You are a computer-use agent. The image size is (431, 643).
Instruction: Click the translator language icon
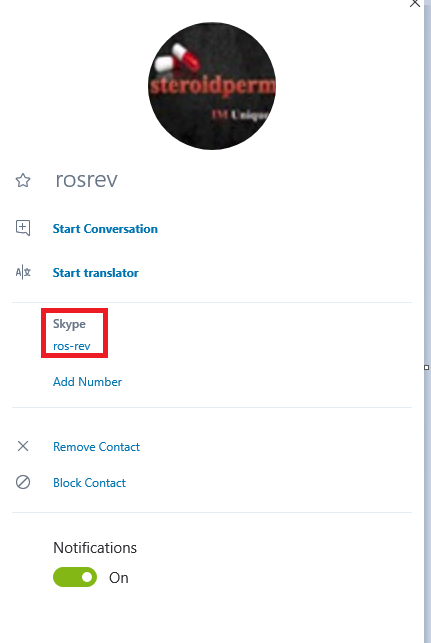(23, 272)
